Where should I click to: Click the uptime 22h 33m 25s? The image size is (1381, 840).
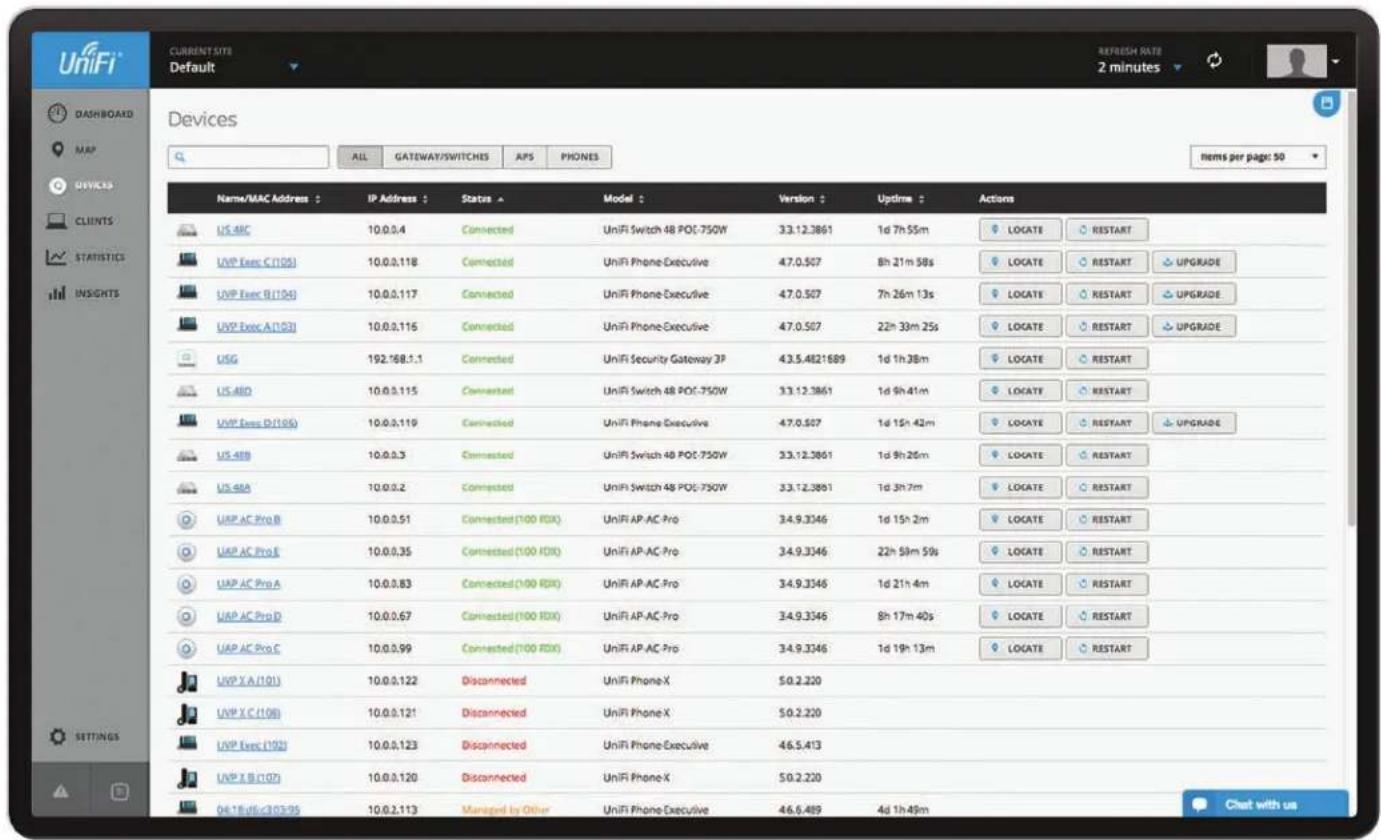(x=907, y=326)
